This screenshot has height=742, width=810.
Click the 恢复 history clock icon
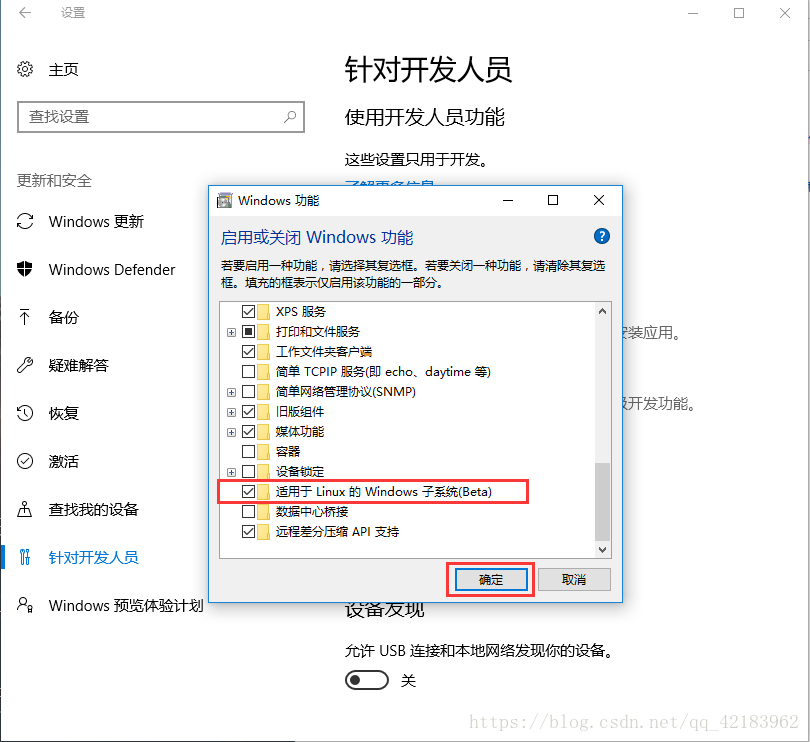[25, 413]
